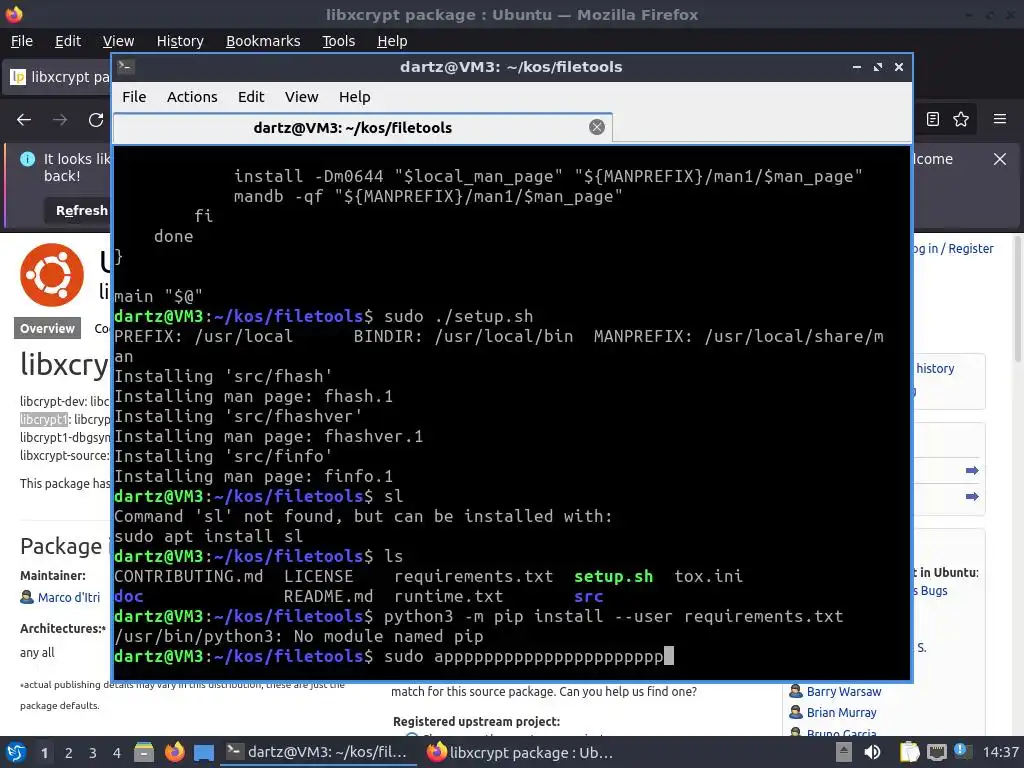
Task: Click the taskbar clock showing 14:37
Action: click(1000, 752)
